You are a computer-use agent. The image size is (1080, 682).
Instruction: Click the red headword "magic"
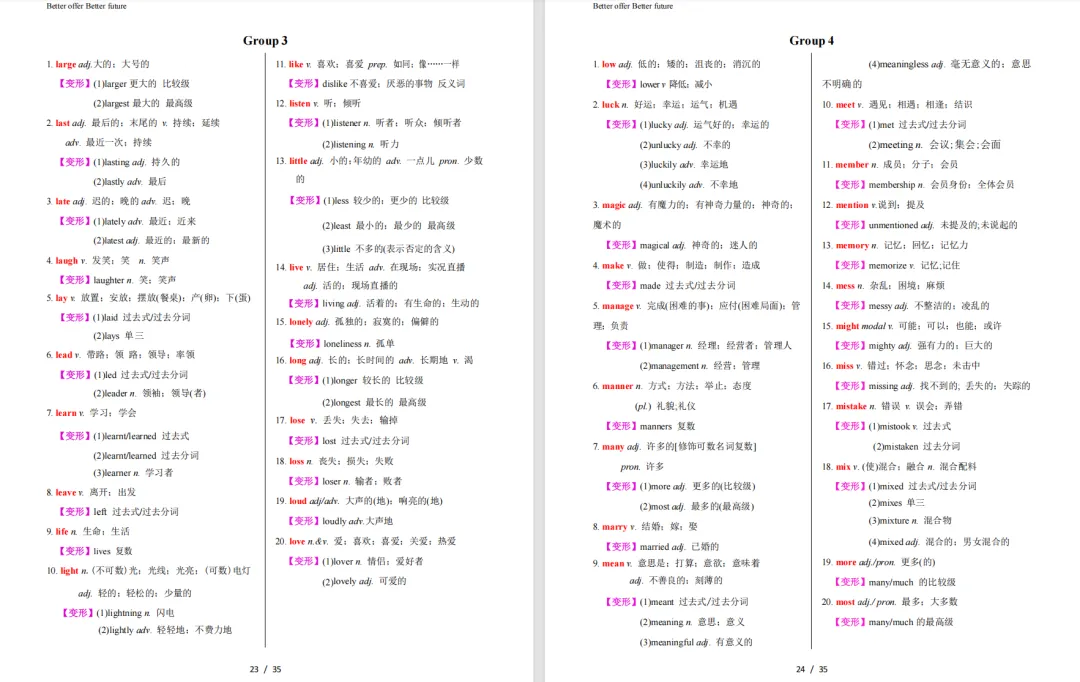pos(614,205)
